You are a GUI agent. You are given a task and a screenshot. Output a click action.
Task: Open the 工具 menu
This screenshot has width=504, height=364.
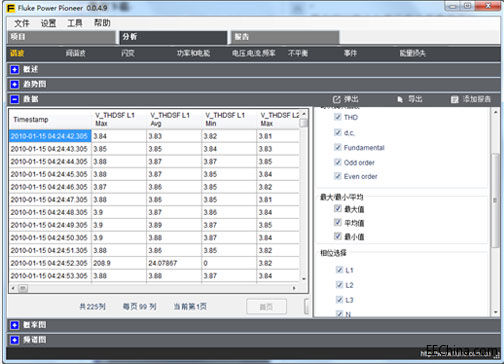(x=75, y=23)
